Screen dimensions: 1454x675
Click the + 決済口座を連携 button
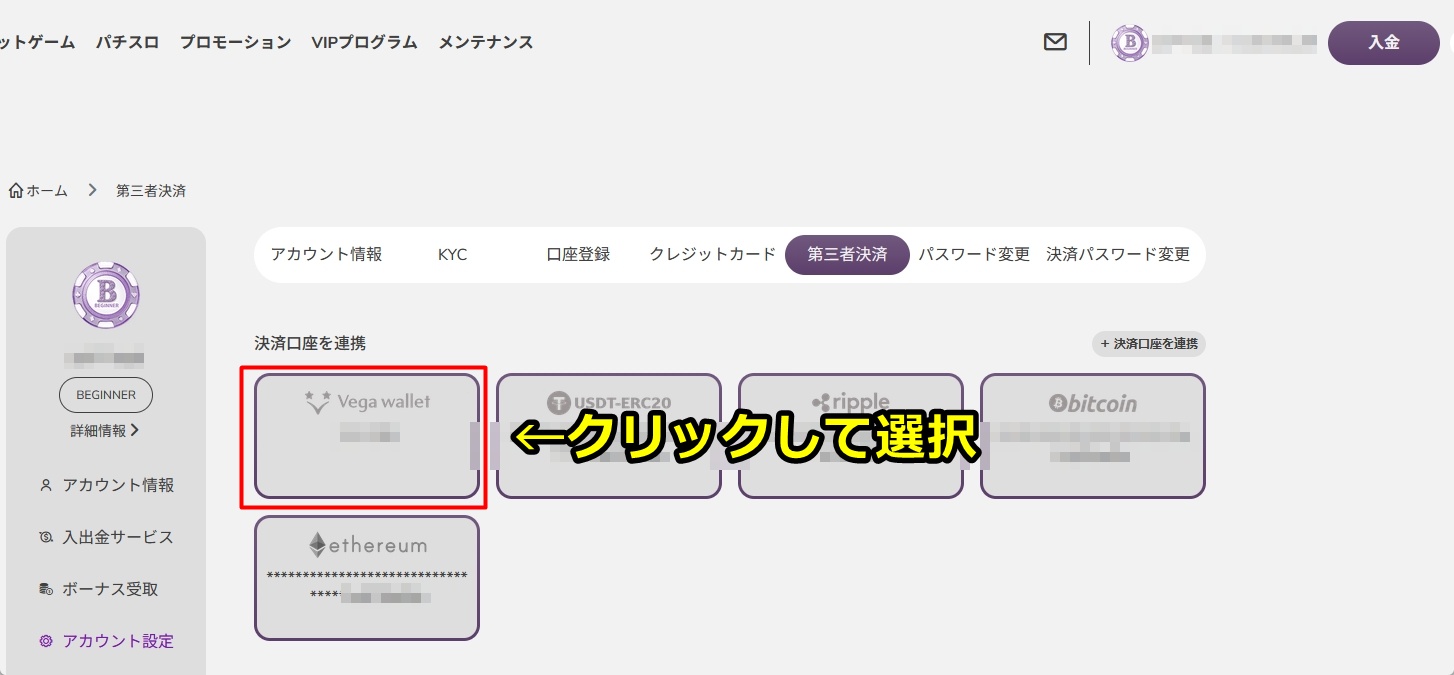[x=1149, y=344]
